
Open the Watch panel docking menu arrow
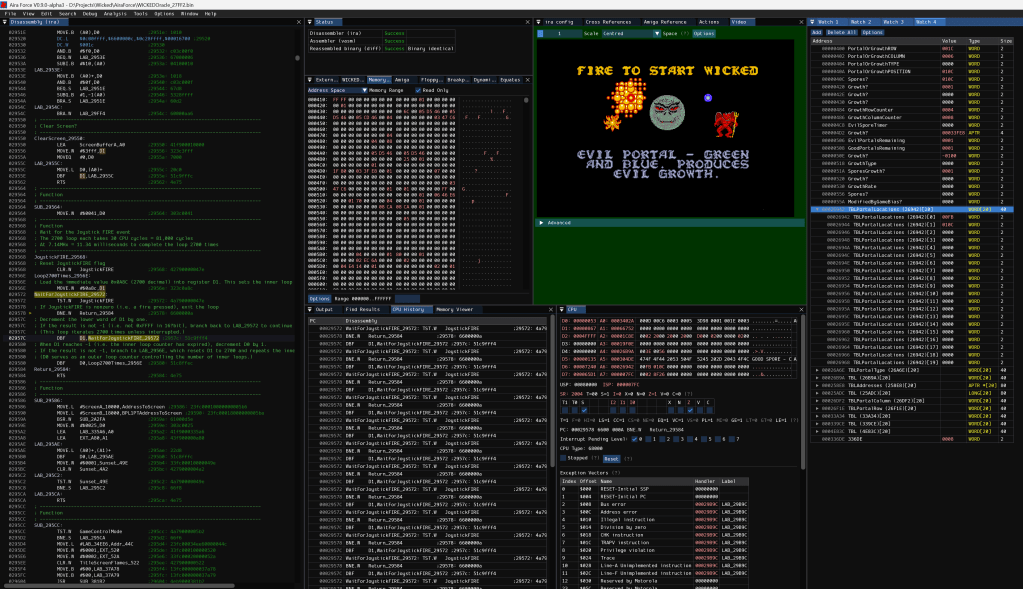point(813,21)
